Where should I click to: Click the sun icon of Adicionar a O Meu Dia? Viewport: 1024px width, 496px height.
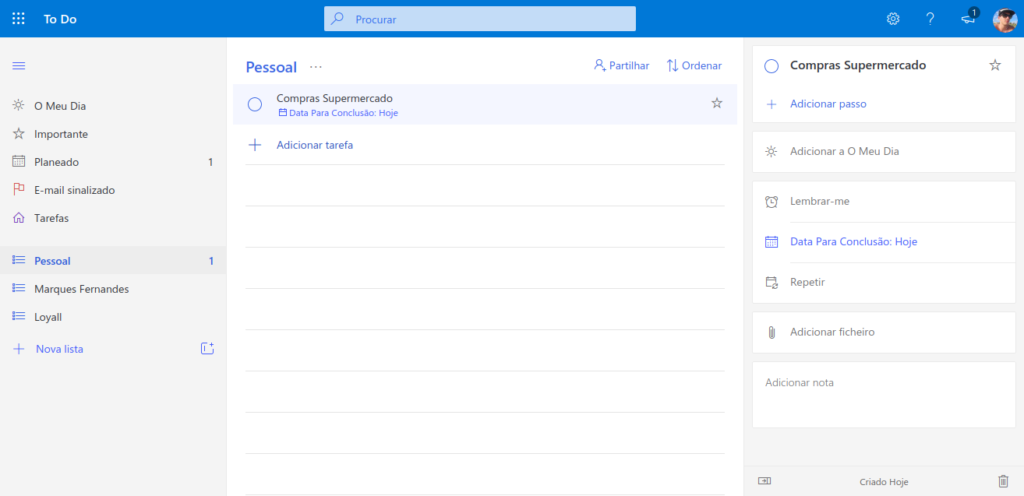coord(771,151)
